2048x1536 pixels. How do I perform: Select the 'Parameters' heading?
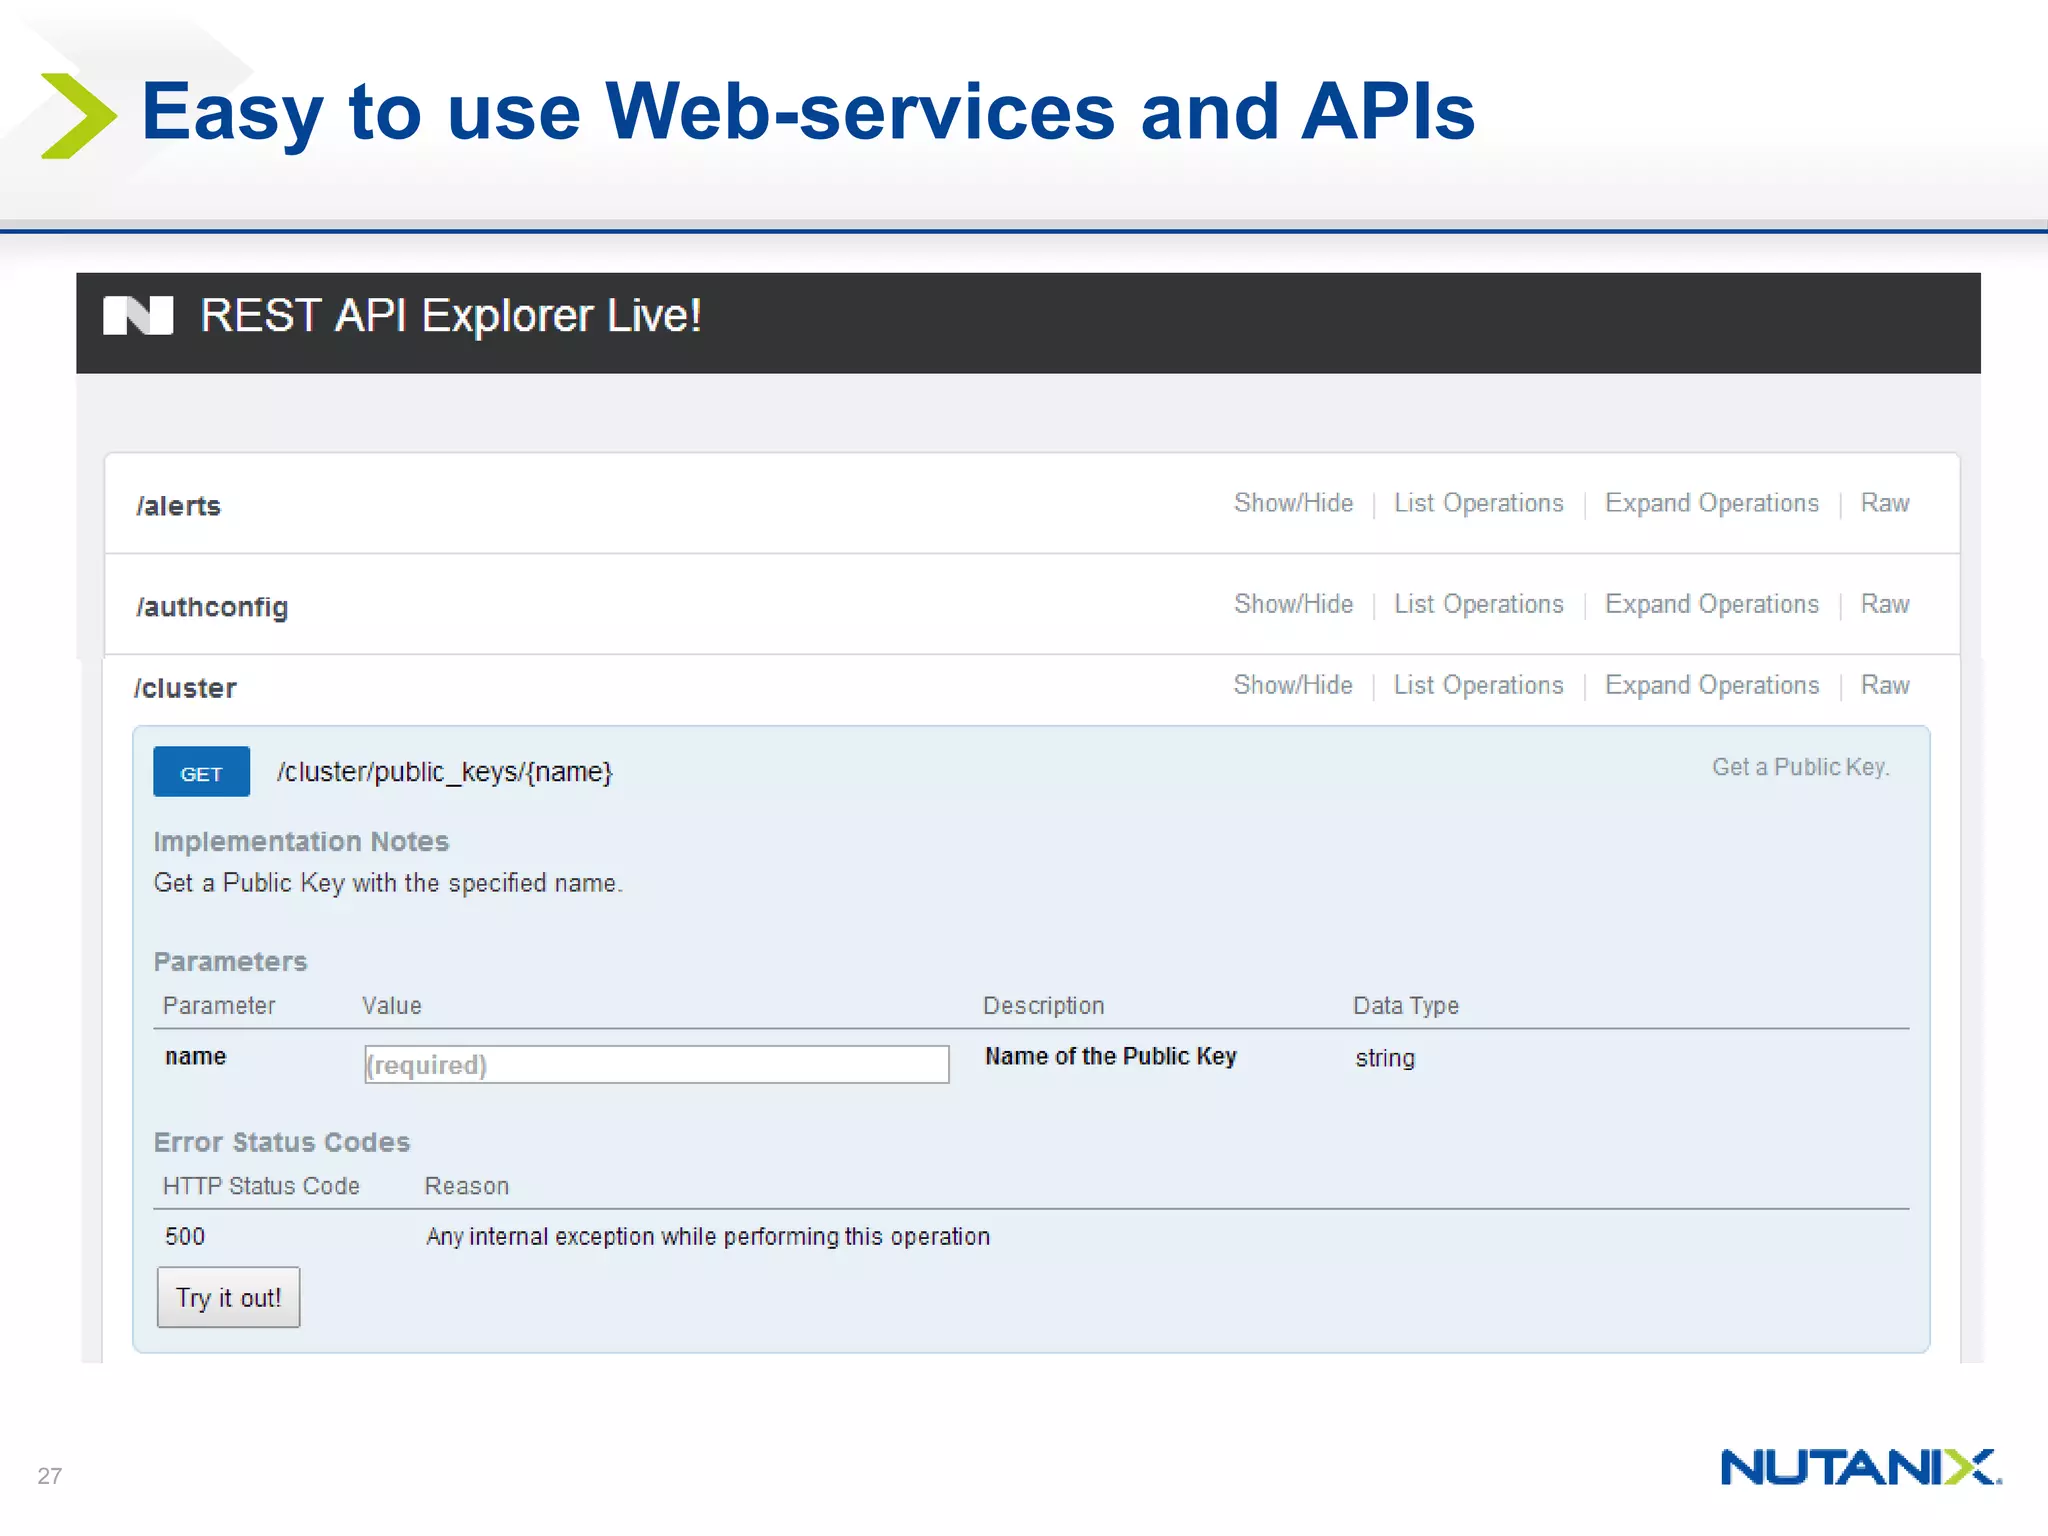pos(230,962)
